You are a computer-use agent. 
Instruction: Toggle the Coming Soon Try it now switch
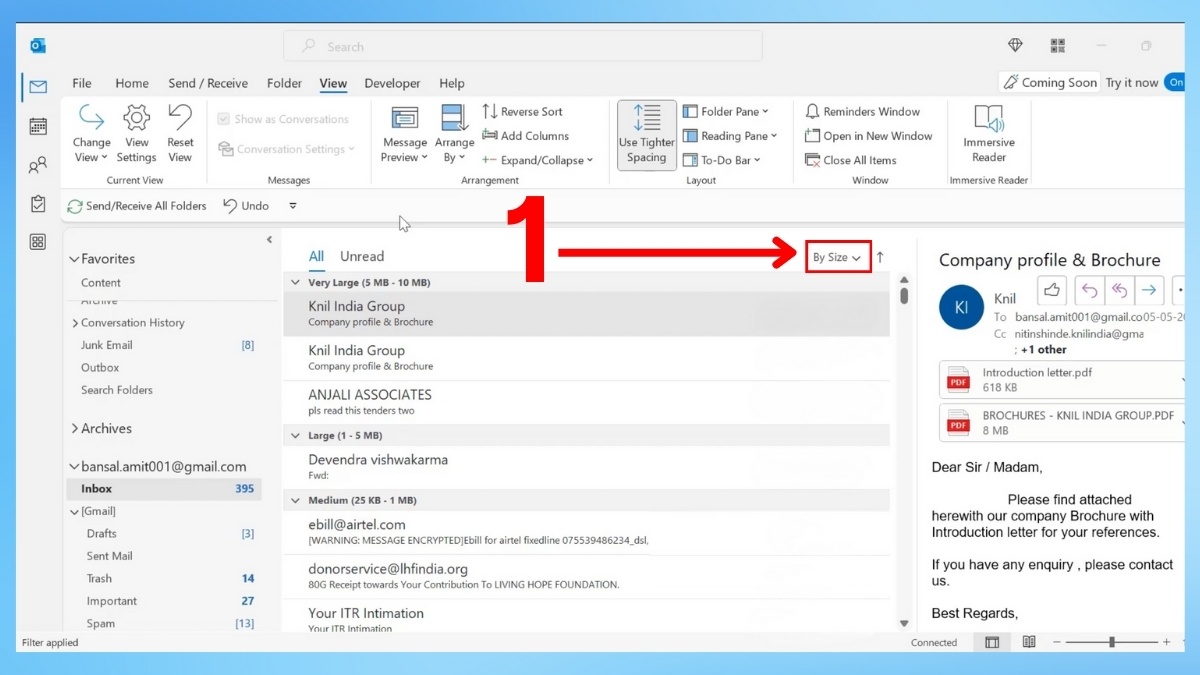[x=1175, y=83]
